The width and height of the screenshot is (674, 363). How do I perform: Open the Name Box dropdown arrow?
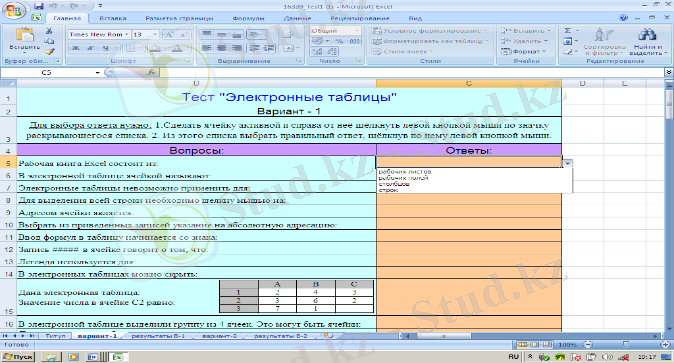click(x=98, y=73)
